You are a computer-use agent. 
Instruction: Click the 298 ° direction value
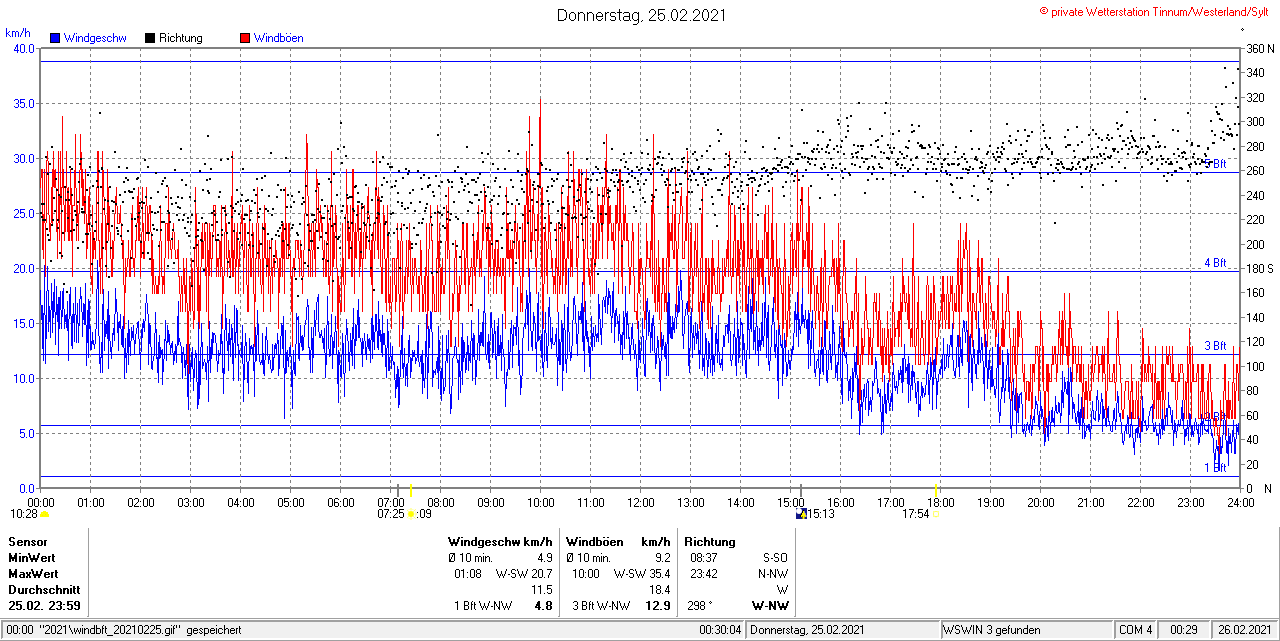(702, 606)
